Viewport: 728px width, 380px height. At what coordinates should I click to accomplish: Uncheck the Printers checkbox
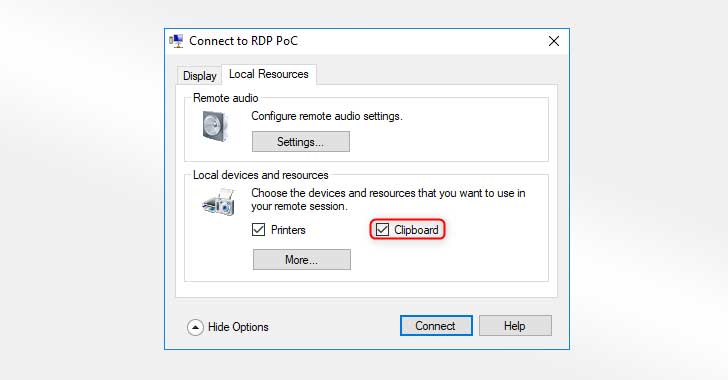point(259,229)
